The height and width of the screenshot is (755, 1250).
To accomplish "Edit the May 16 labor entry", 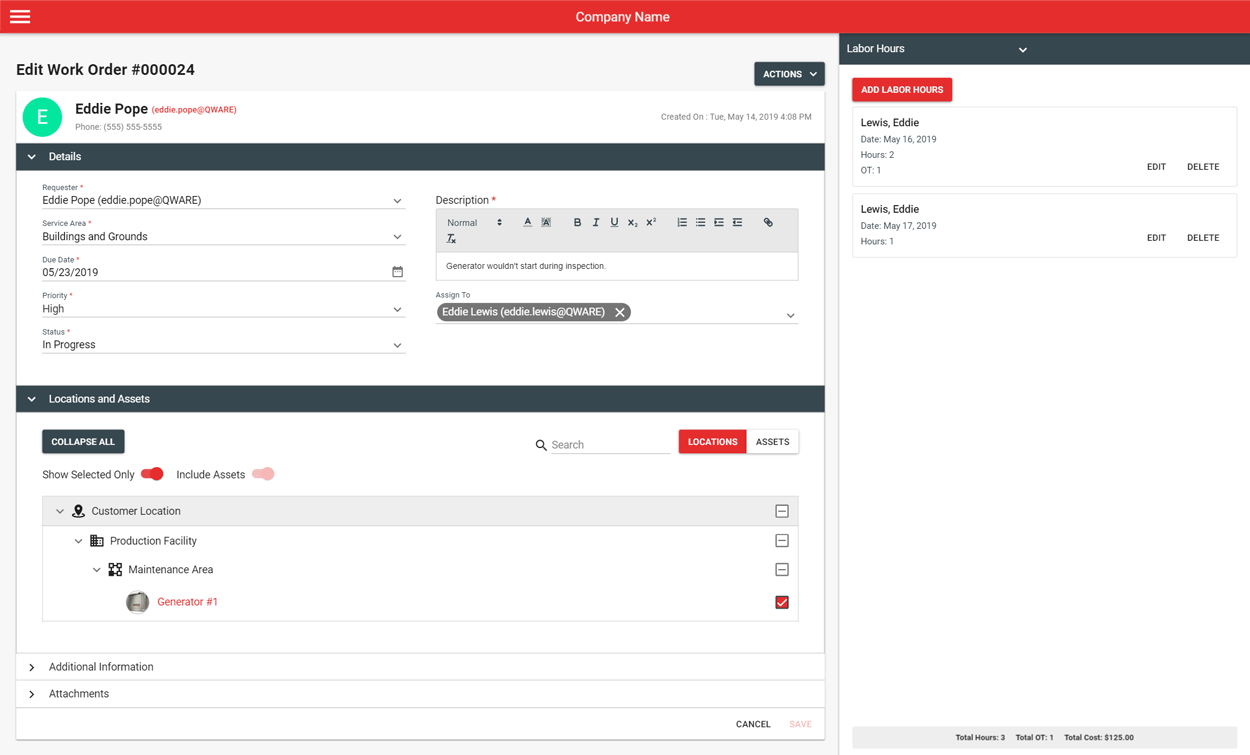I will 1156,167.
